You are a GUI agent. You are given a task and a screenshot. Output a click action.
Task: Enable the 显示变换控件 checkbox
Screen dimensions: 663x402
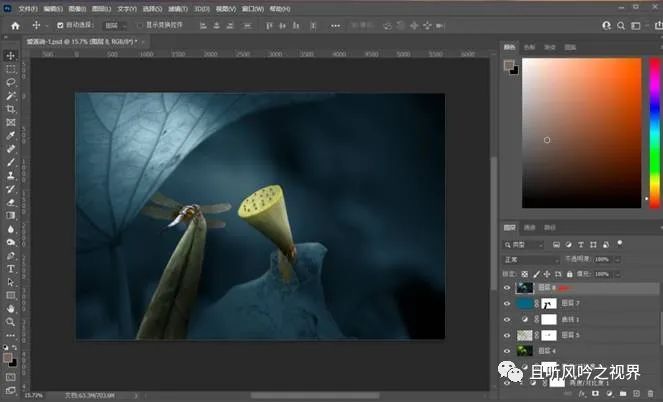point(139,25)
